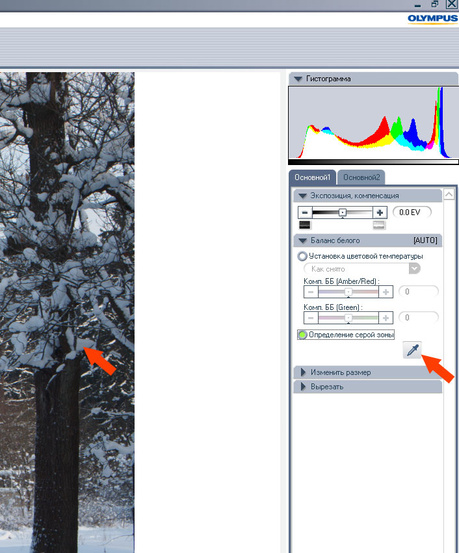
Task: Decrease exposure with the minus button
Action: [305, 212]
